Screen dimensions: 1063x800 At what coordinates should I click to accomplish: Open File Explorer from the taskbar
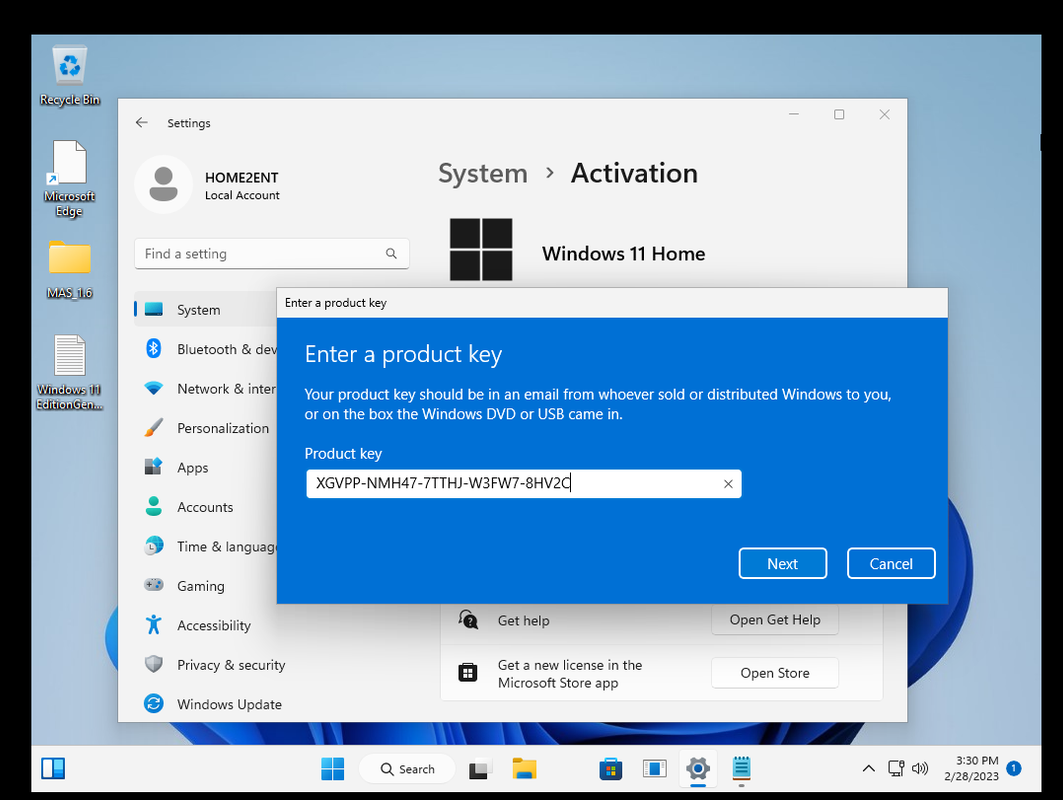coord(524,769)
